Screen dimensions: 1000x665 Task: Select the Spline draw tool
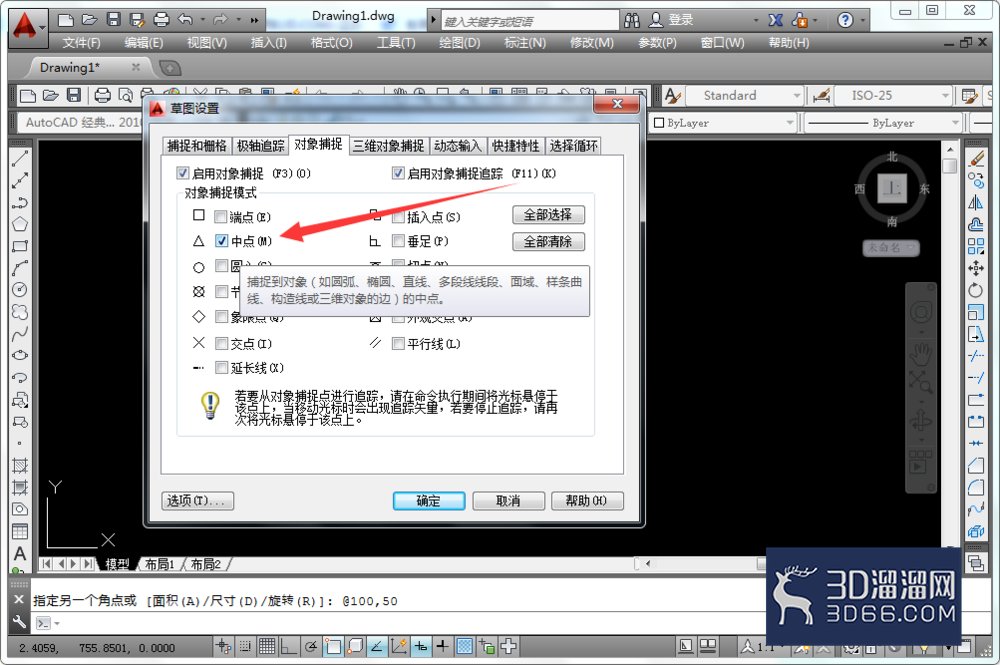point(20,333)
